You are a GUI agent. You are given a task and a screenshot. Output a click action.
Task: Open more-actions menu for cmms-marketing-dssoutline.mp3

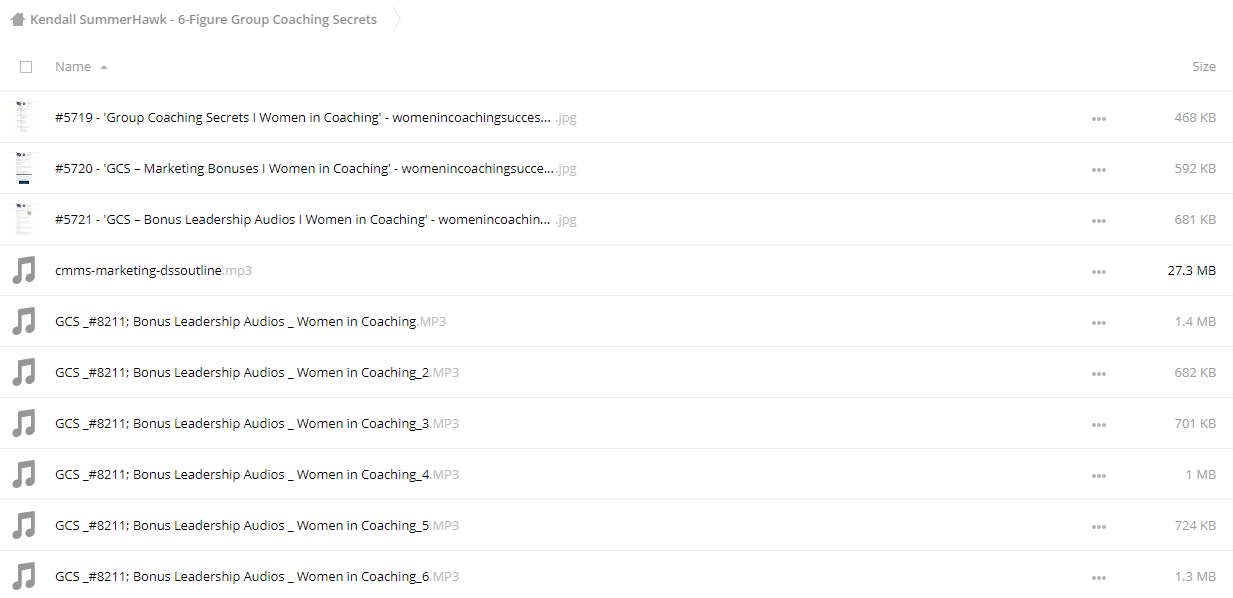pos(1099,271)
